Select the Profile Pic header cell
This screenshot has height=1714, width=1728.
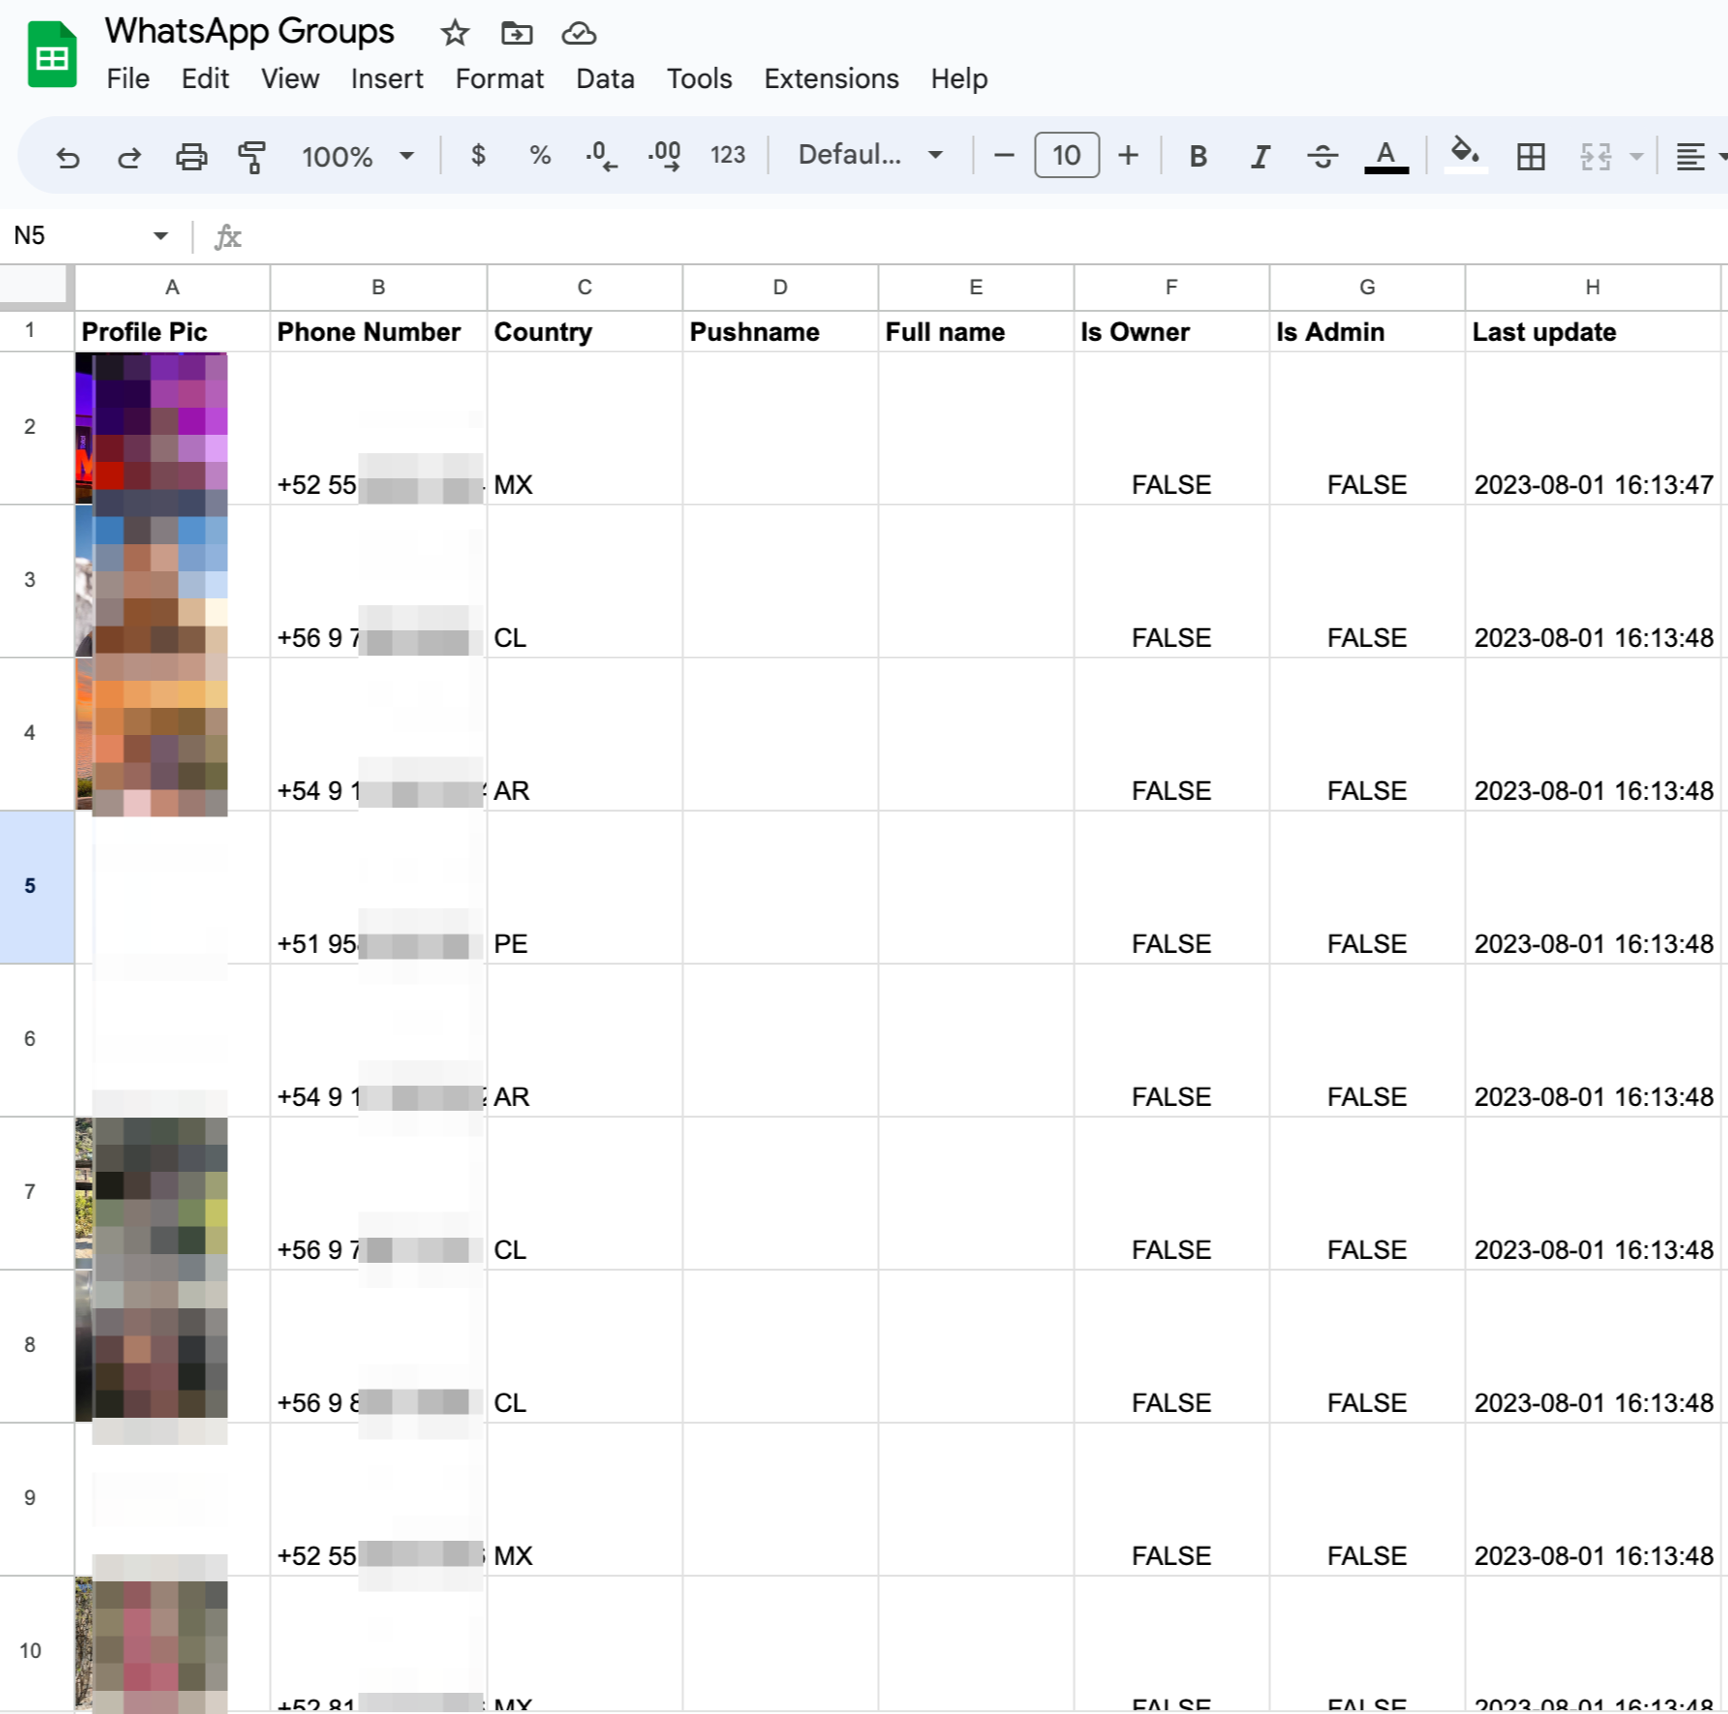tap(172, 332)
